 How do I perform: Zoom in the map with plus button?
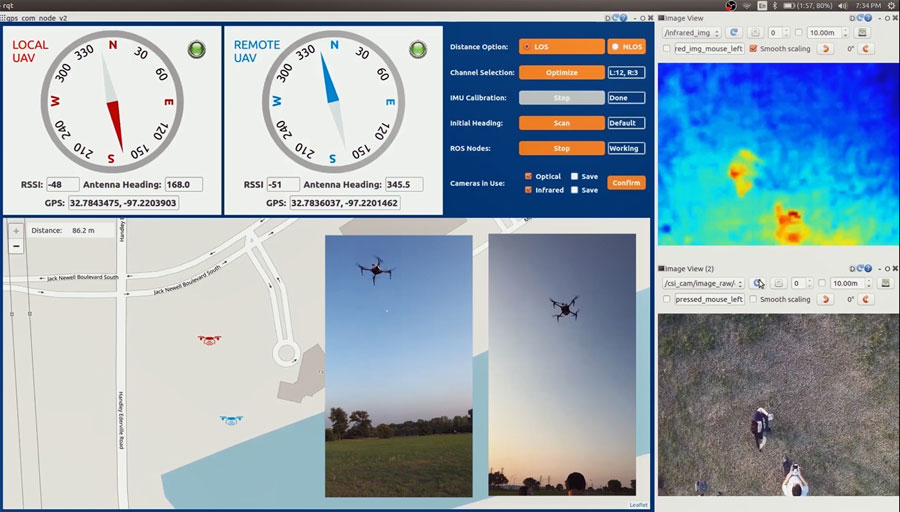click(x=16, y=231)
